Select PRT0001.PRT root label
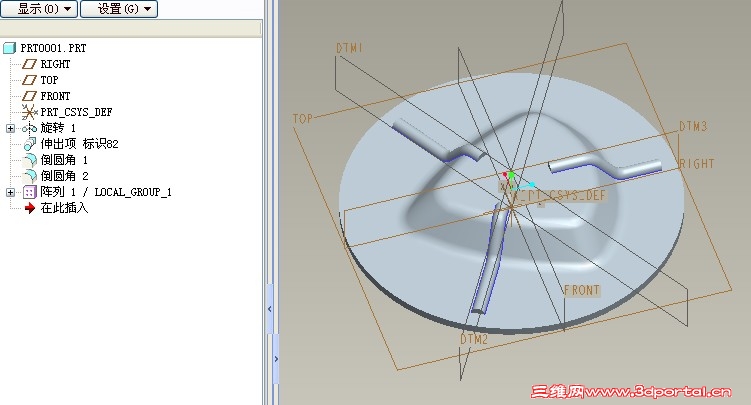The height and width of the screenshot is (405, 751). [53, 48]
